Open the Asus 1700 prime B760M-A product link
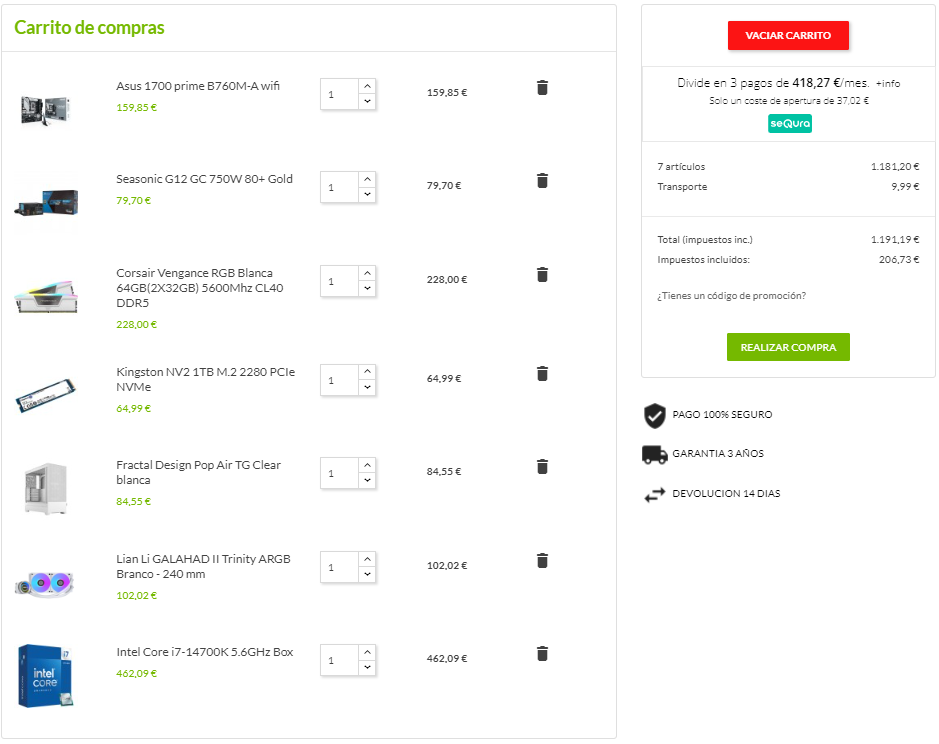Viewport: 939px width, 744px height. [198, 86]
